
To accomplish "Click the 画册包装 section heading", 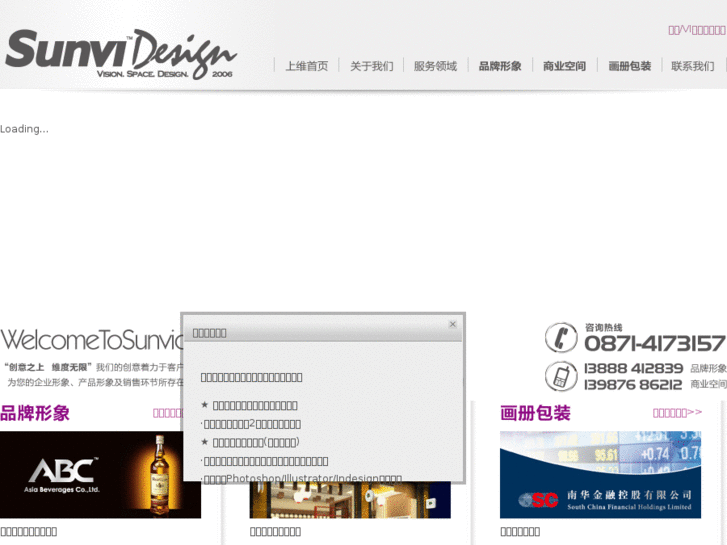I will 535,413.
